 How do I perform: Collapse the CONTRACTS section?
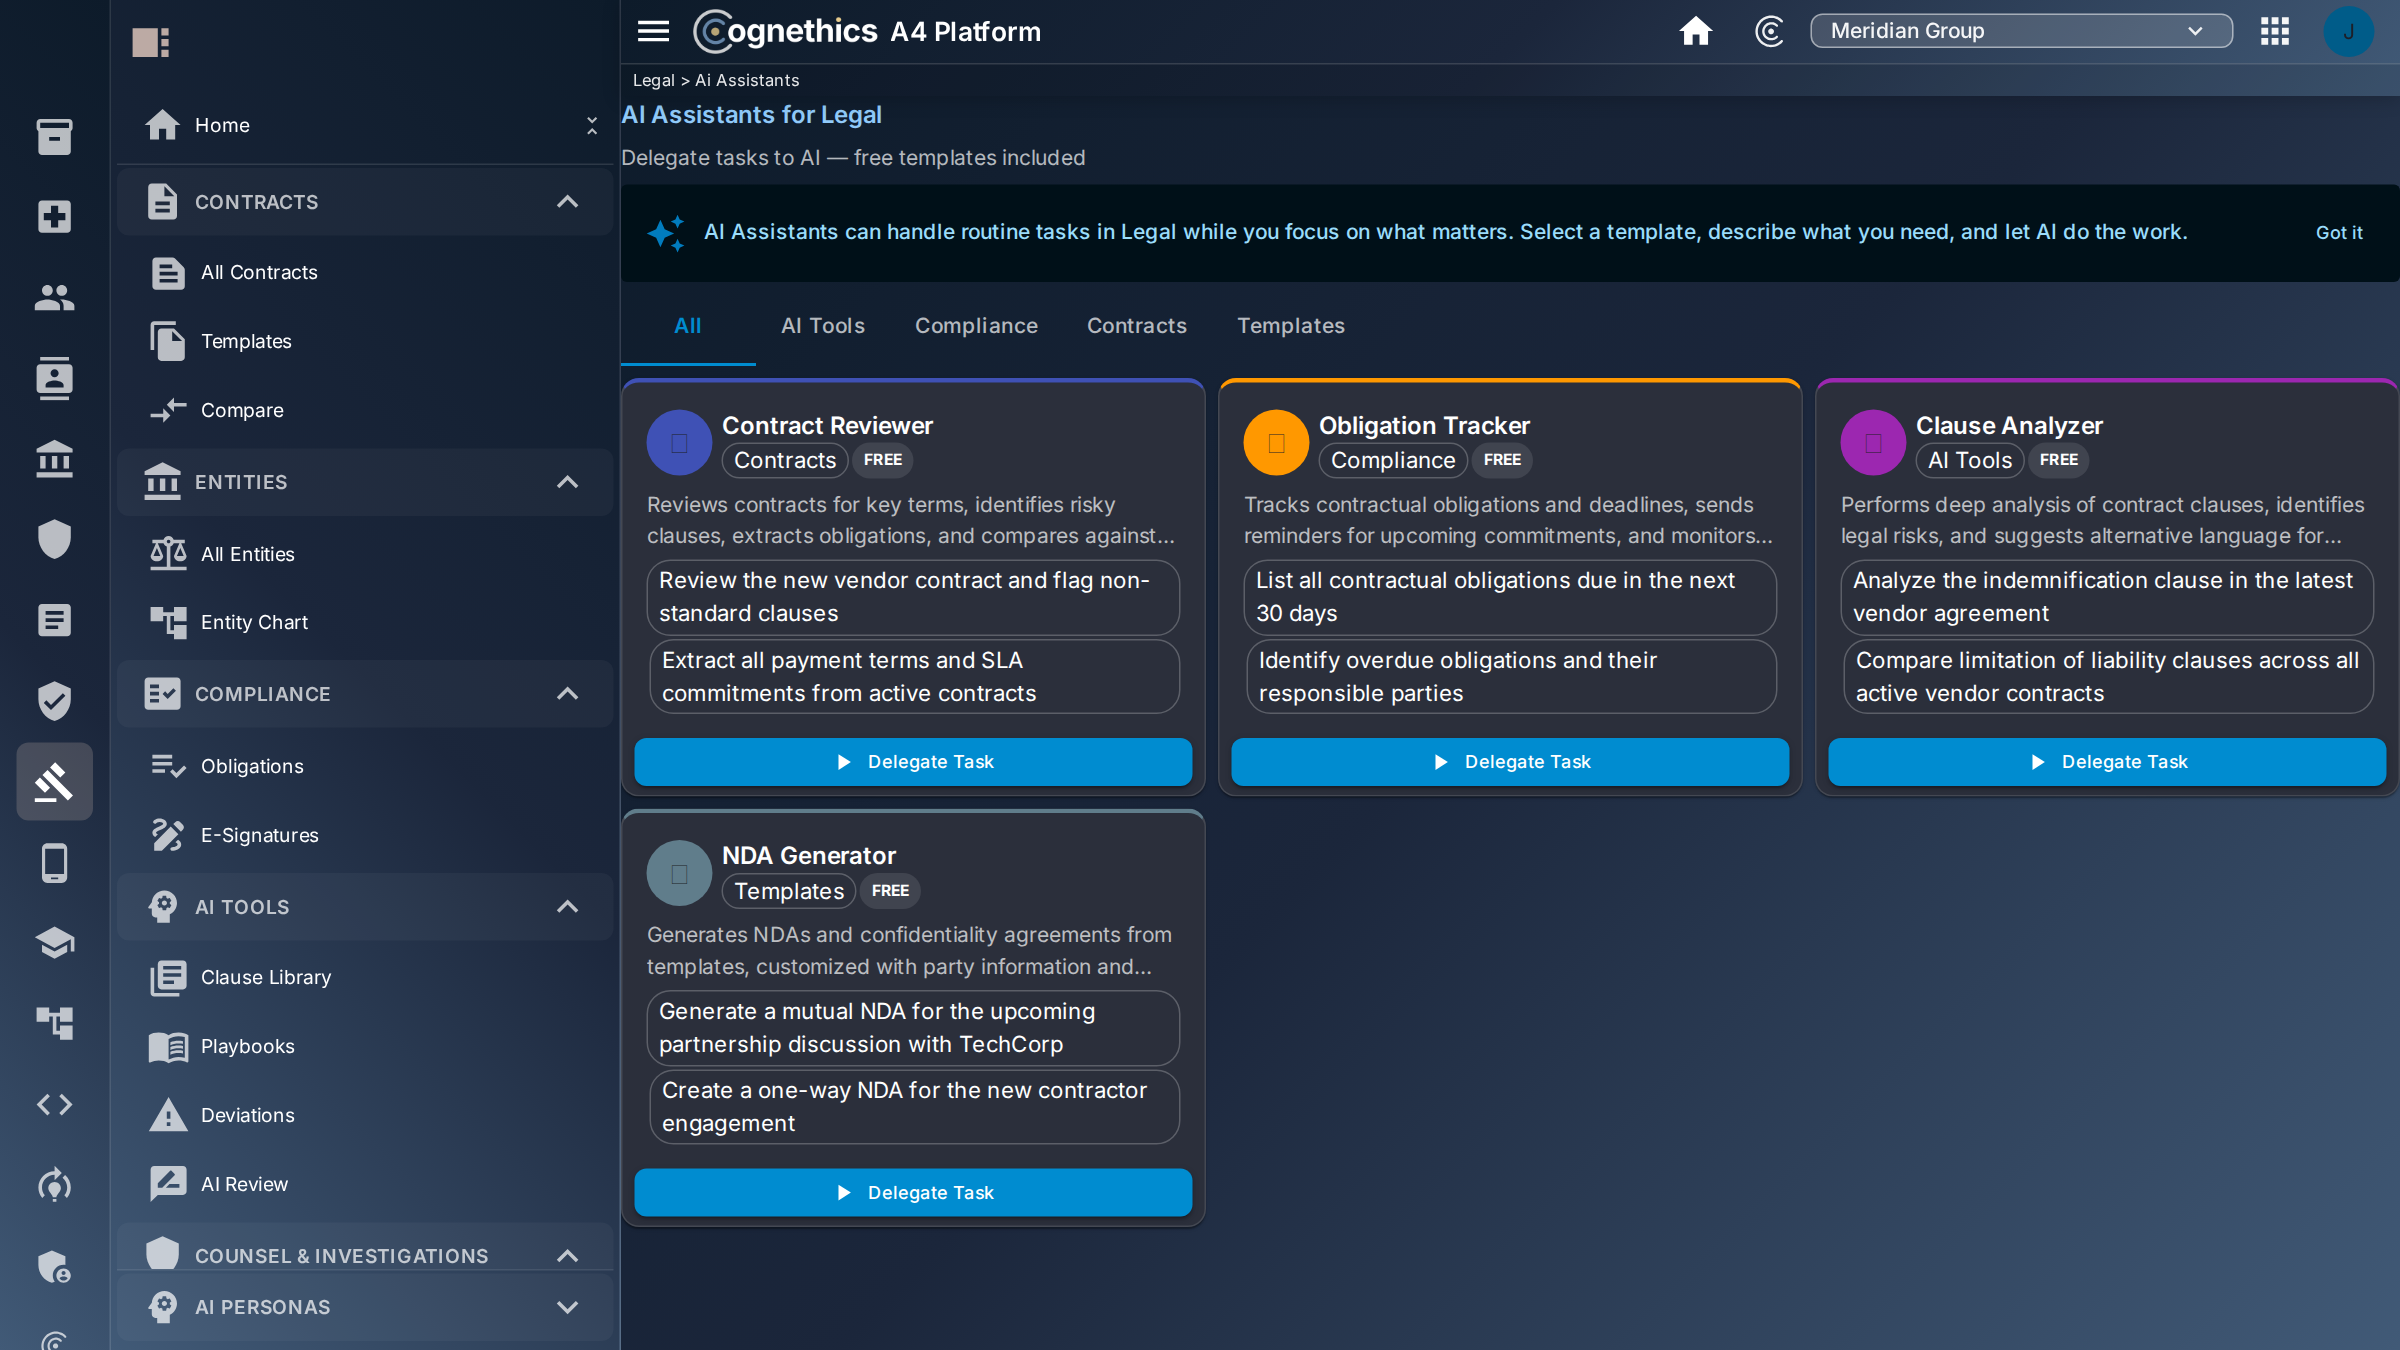tap(567, 202)
